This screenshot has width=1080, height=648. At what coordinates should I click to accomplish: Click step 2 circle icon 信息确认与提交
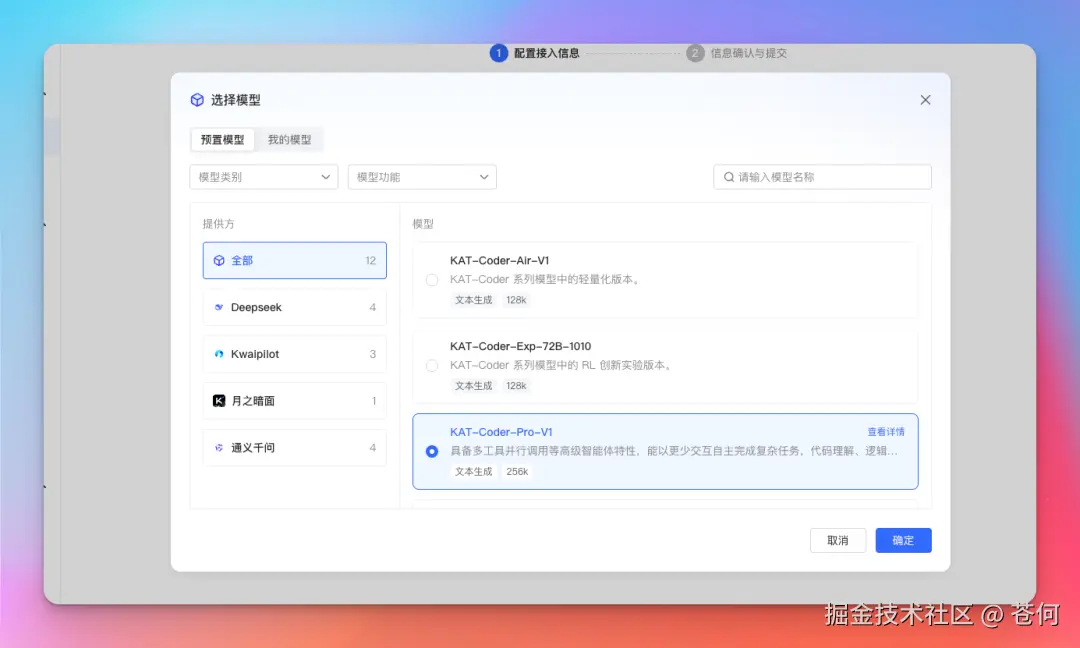coord(696,53)
